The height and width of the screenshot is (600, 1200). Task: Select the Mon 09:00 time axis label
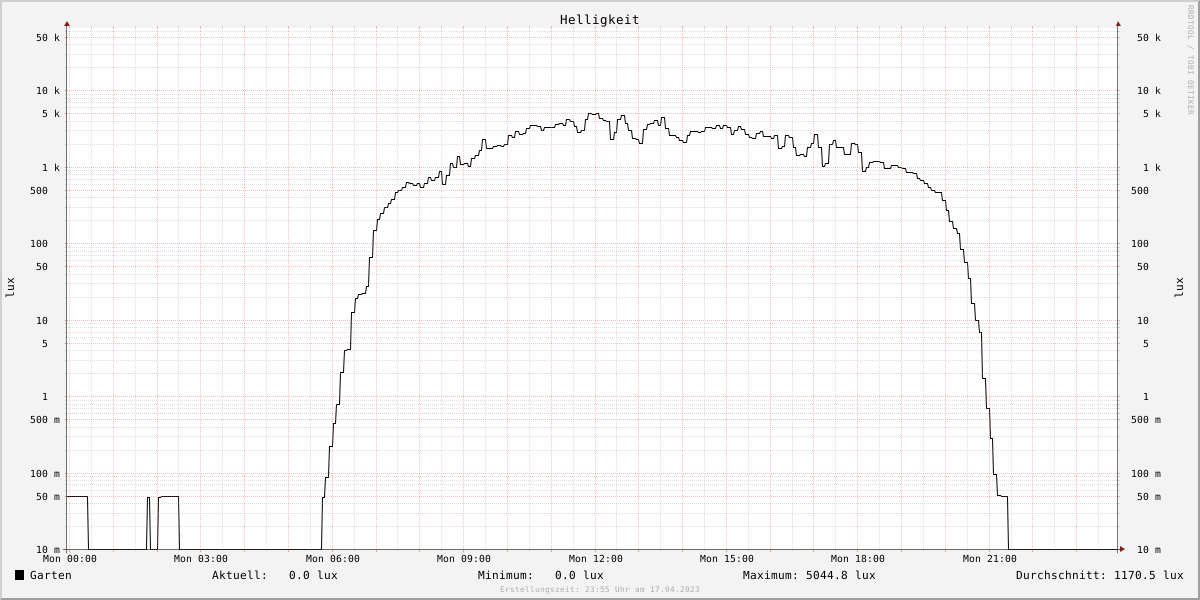point(464,559)
